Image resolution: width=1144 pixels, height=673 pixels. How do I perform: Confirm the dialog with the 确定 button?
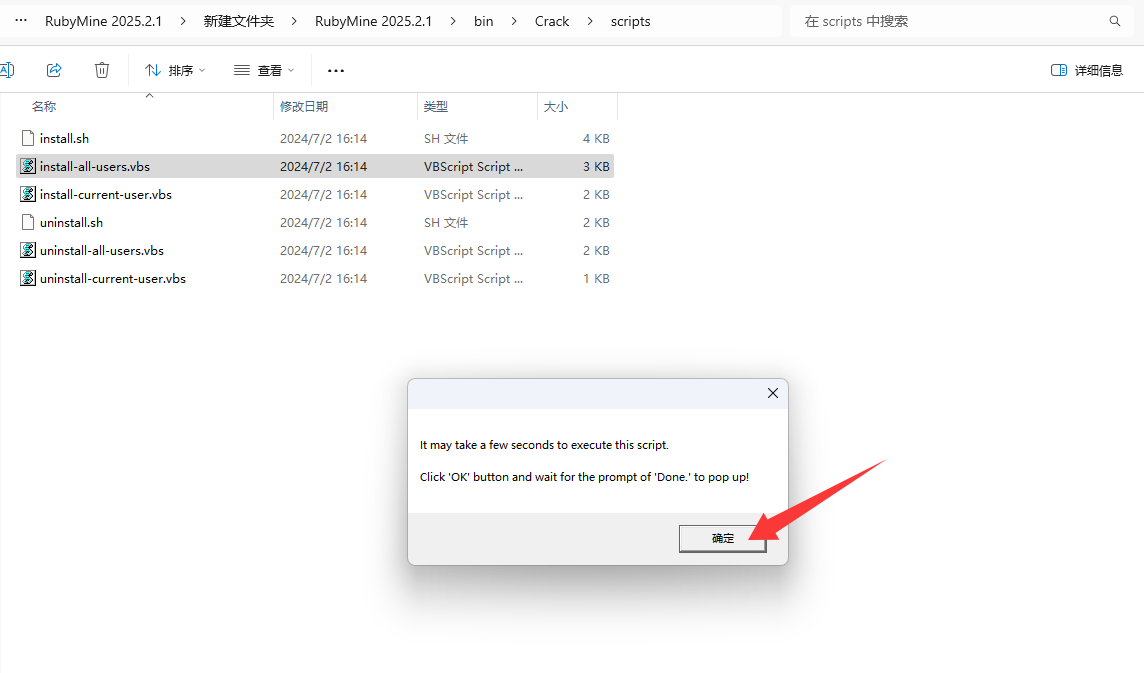722,539
